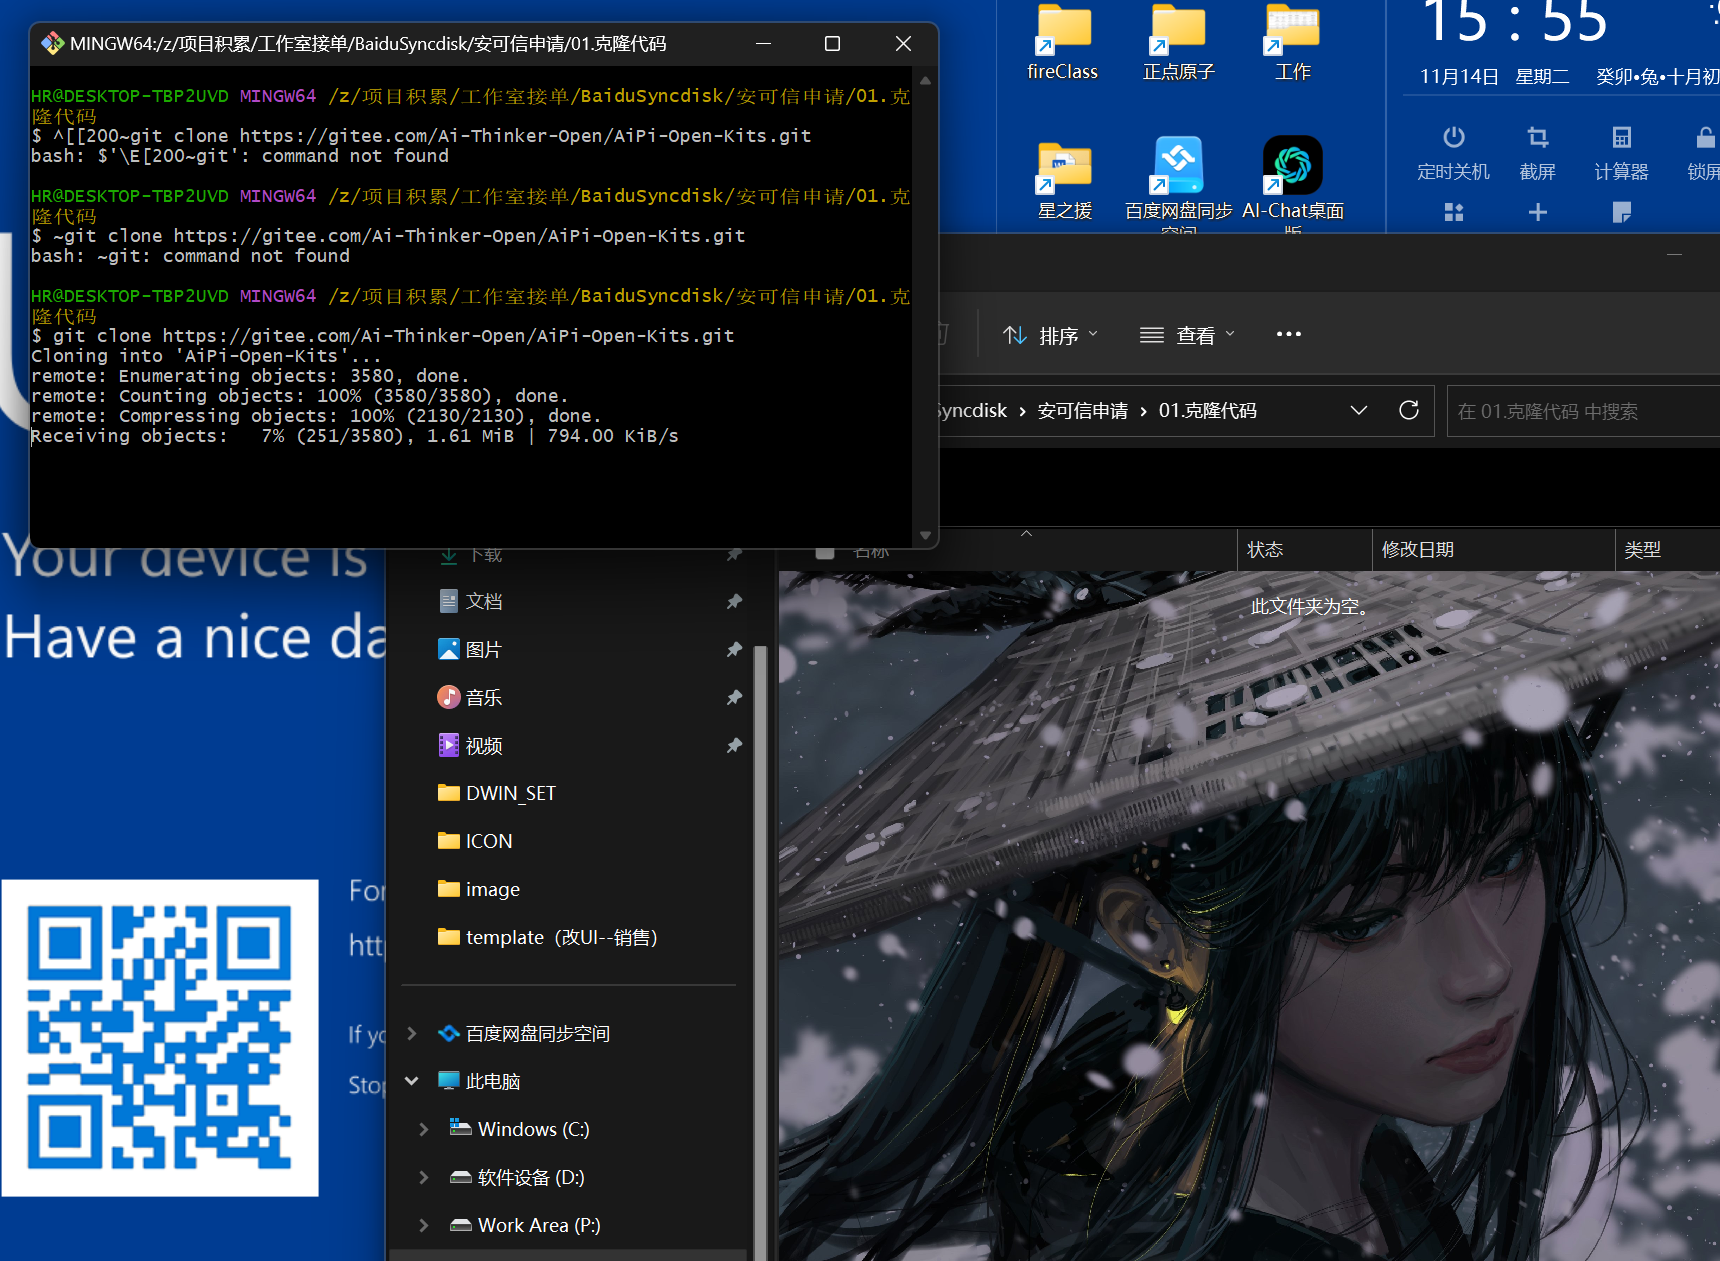The width and height of the screenshot is (1720, 1261).
Task: Click the sticky note widget icon
Action: pyautogui.click(x=1621, y=212)
